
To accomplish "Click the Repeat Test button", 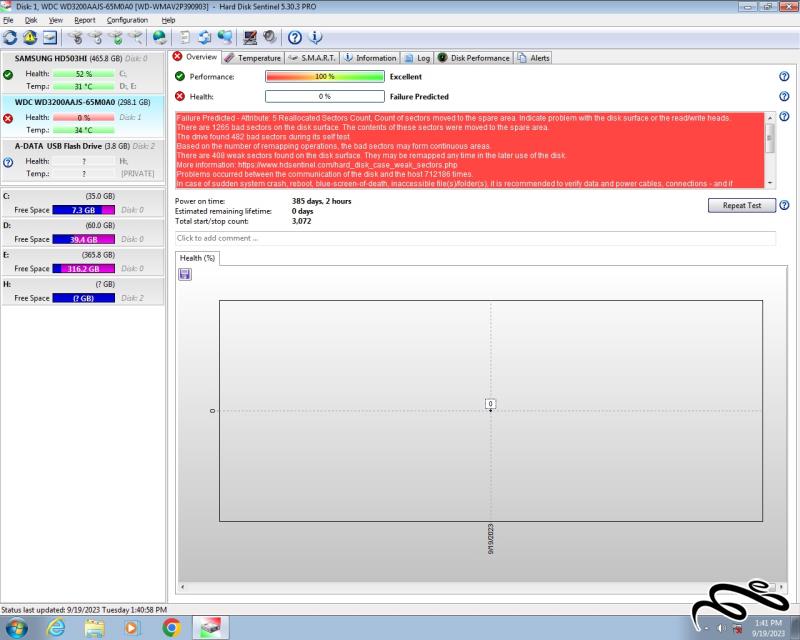I will (x=742, y=205).
